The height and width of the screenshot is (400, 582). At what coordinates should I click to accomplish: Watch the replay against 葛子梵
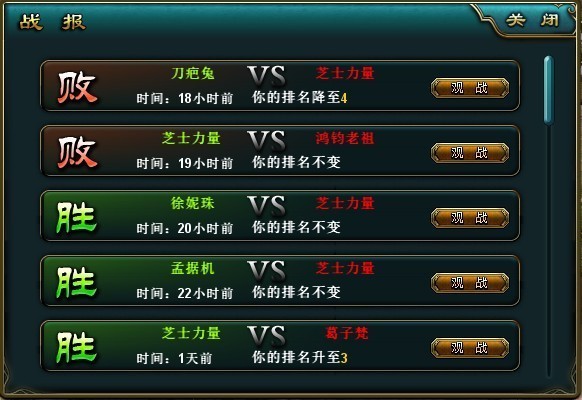coord(470,348)
